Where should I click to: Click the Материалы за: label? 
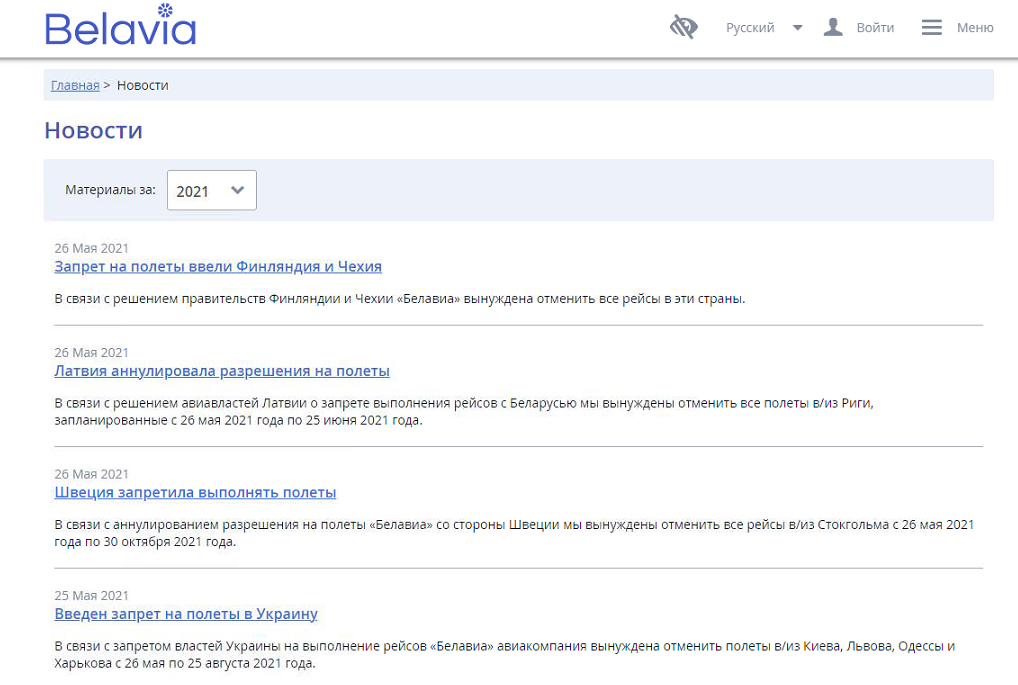(110, 190)
